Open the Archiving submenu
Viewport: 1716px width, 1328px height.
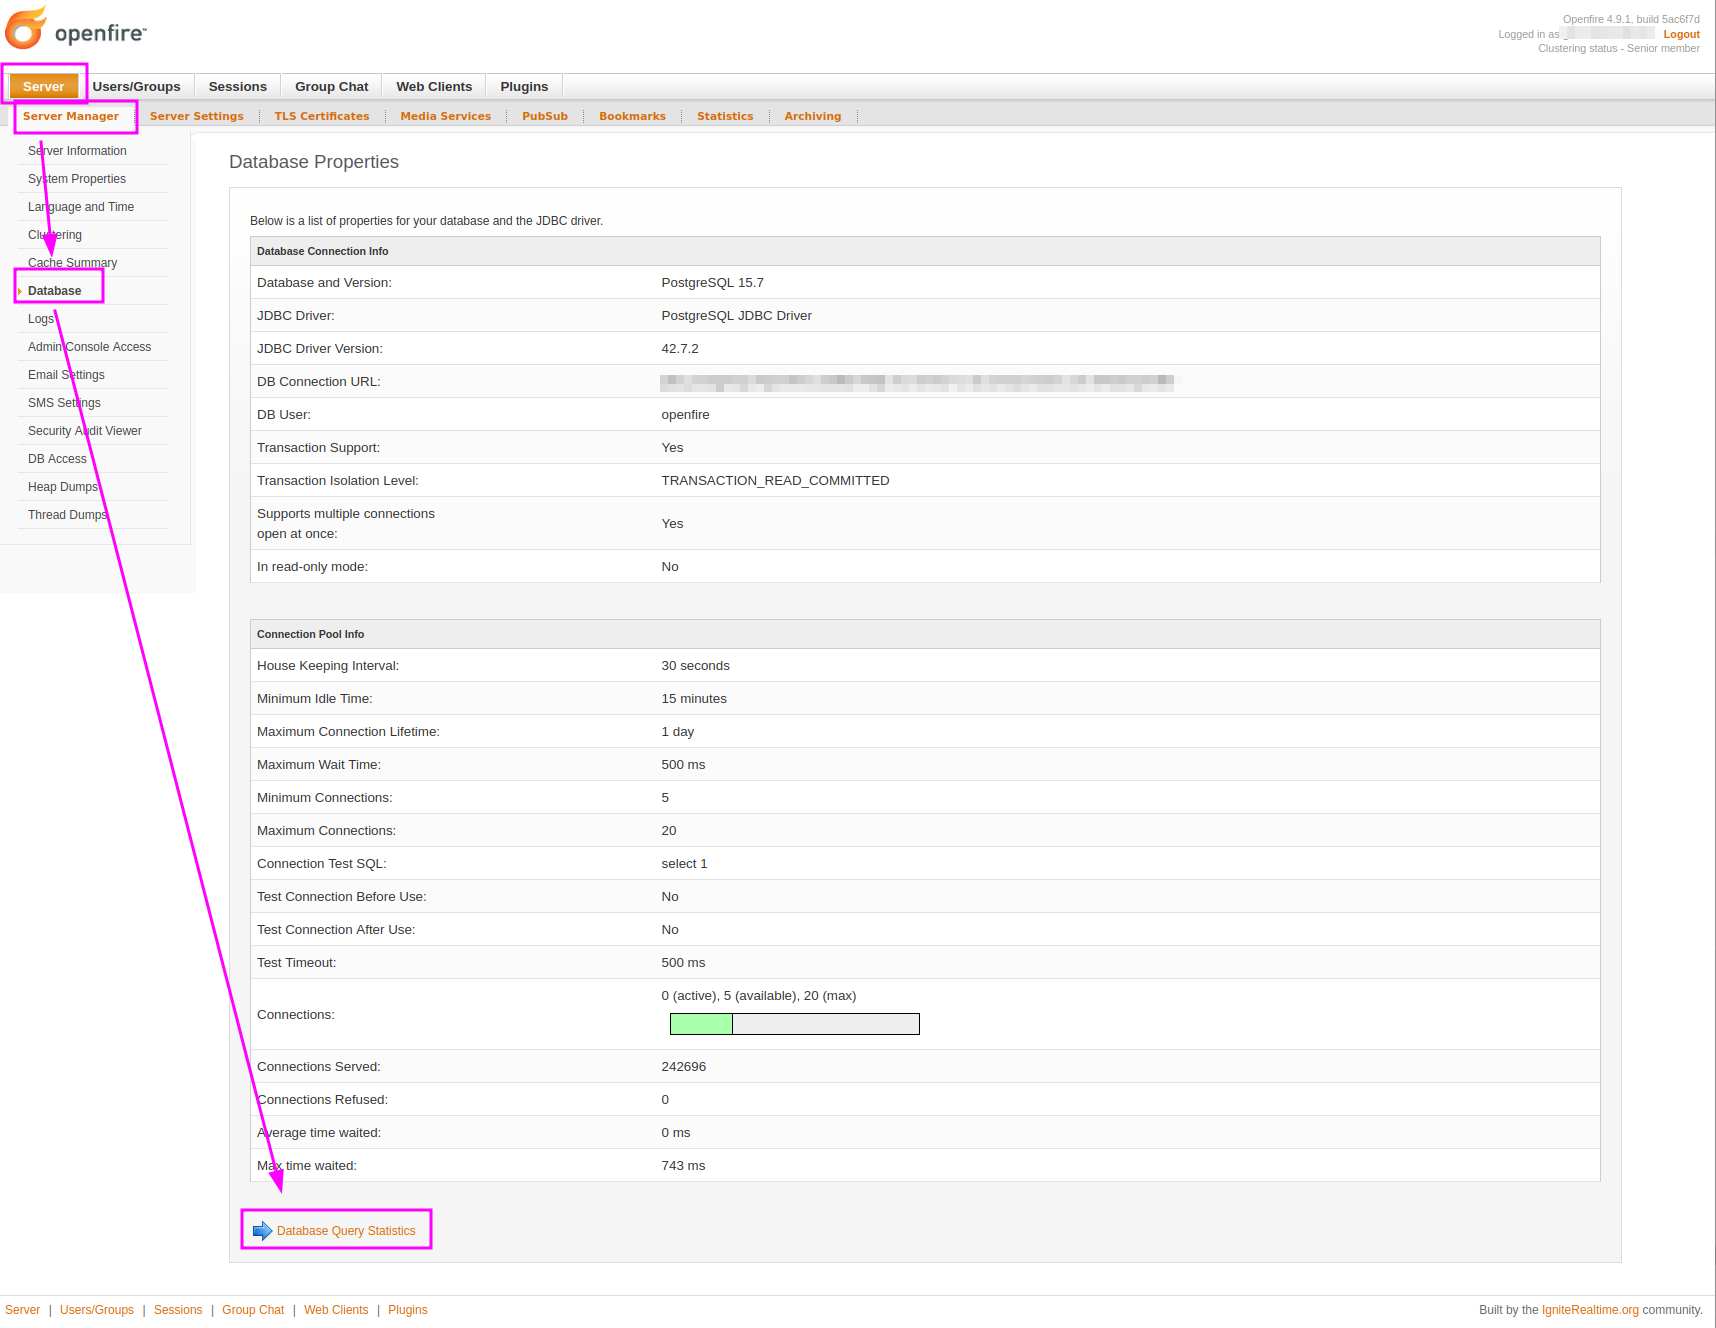point(812,116)
